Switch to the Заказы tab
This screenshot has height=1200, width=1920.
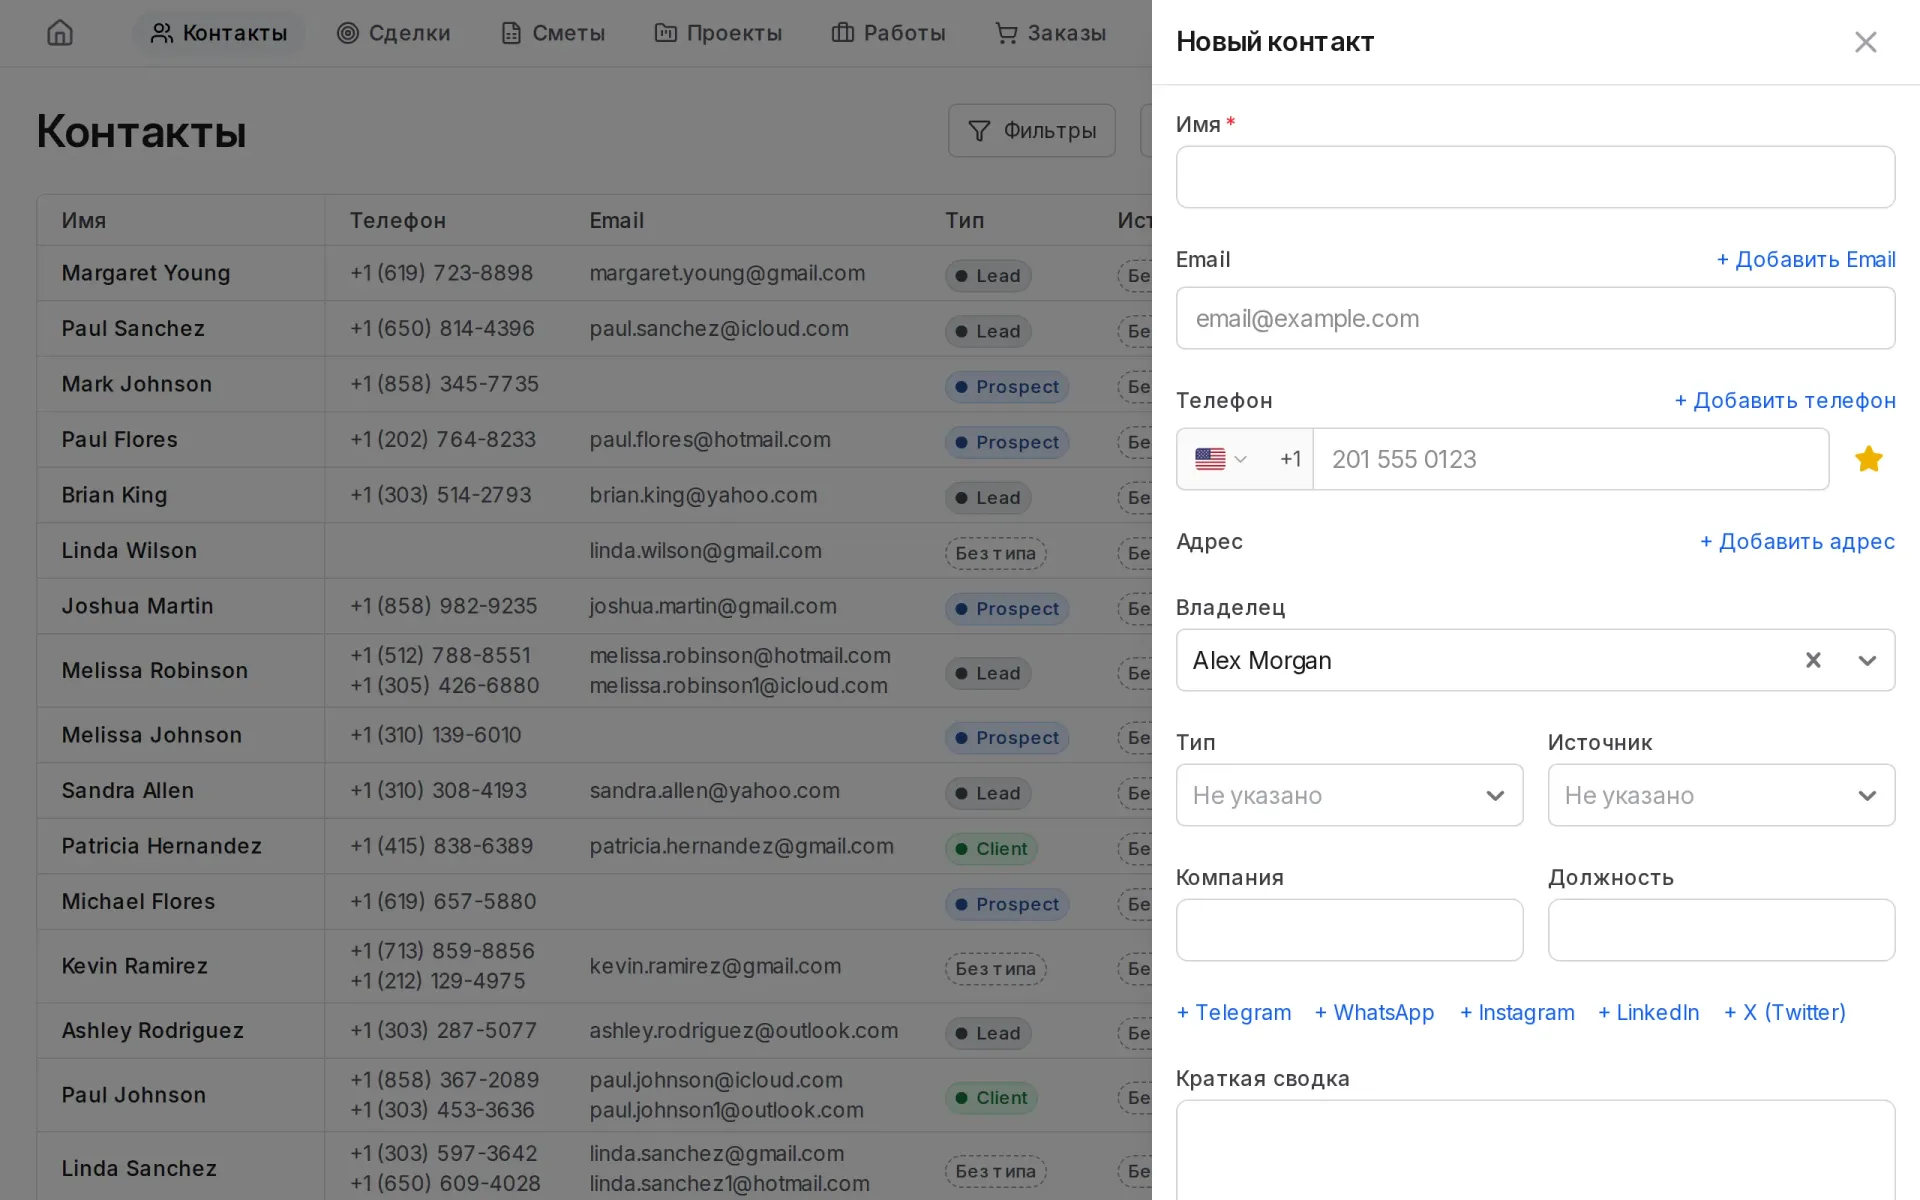(x=1051, y=33)
